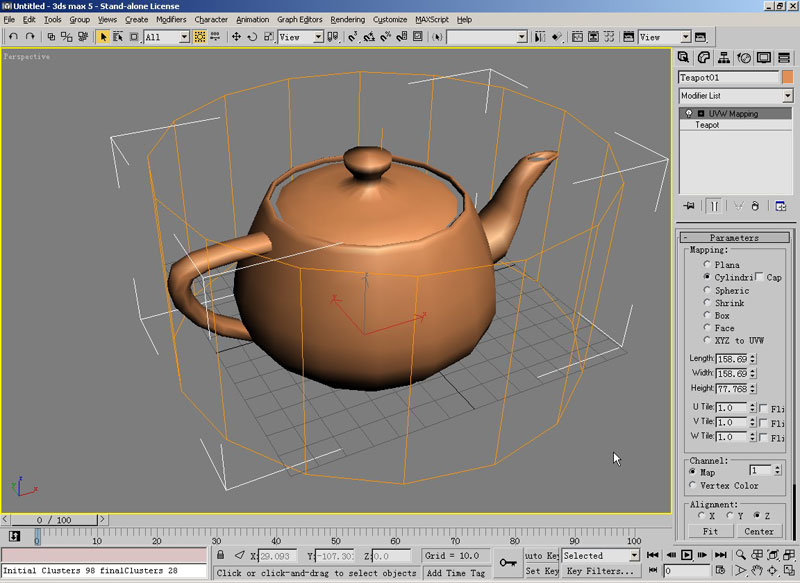Open the Modifiers menu
Viewport: 800px width, 583px height.
171,19
